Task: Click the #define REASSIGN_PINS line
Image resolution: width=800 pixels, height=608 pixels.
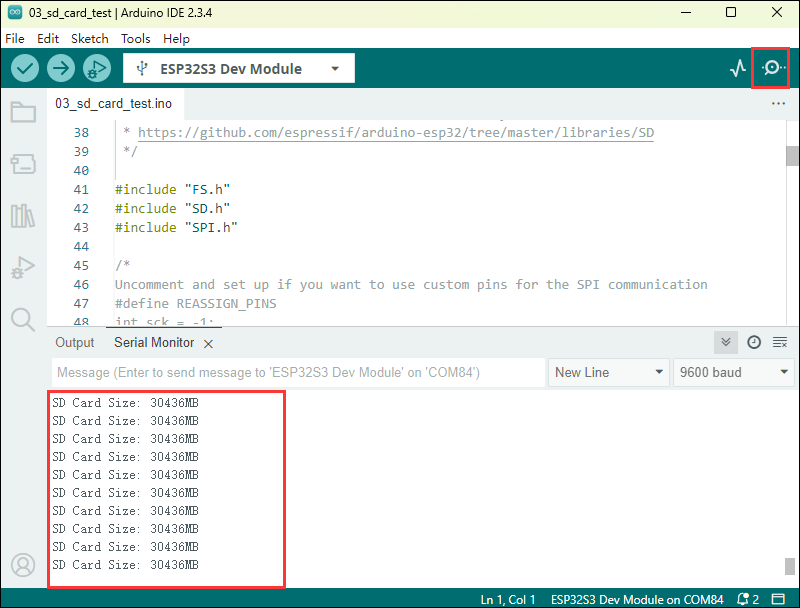Action: tap(195, 303)
